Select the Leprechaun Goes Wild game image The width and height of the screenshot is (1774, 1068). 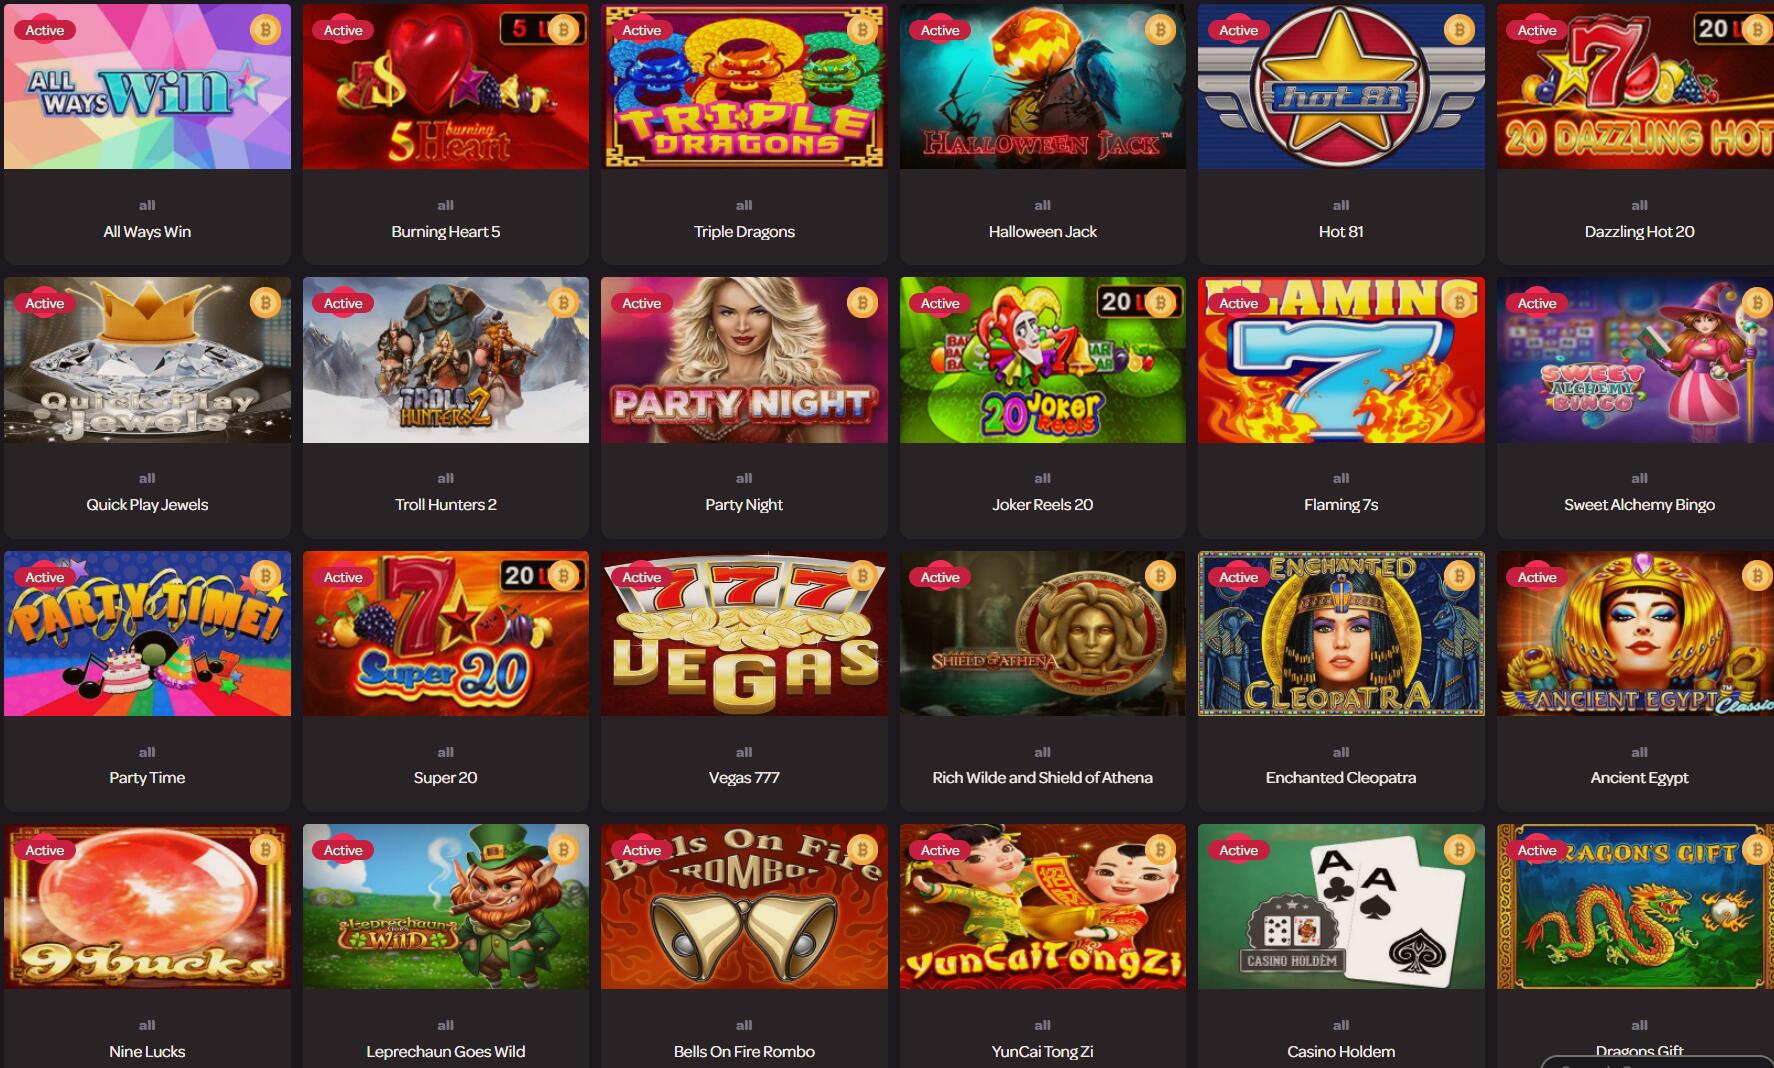(x=446, y=906)
